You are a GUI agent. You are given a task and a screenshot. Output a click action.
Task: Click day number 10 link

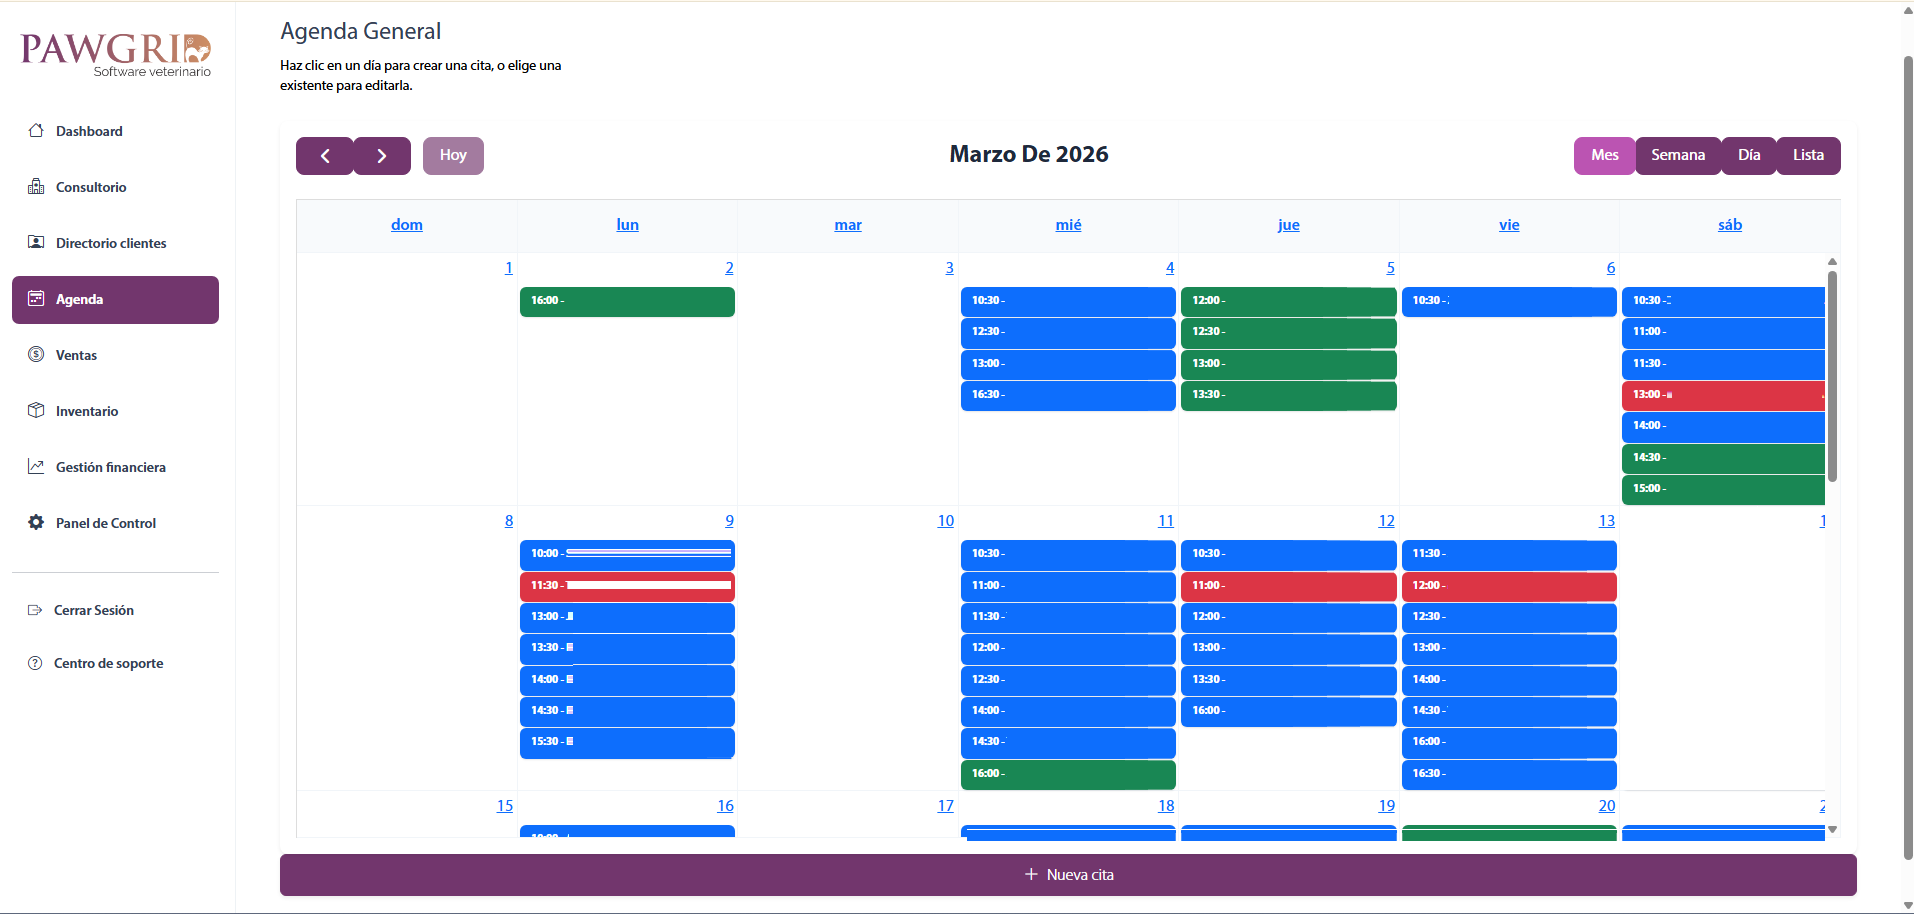click(x=945, y=521)
